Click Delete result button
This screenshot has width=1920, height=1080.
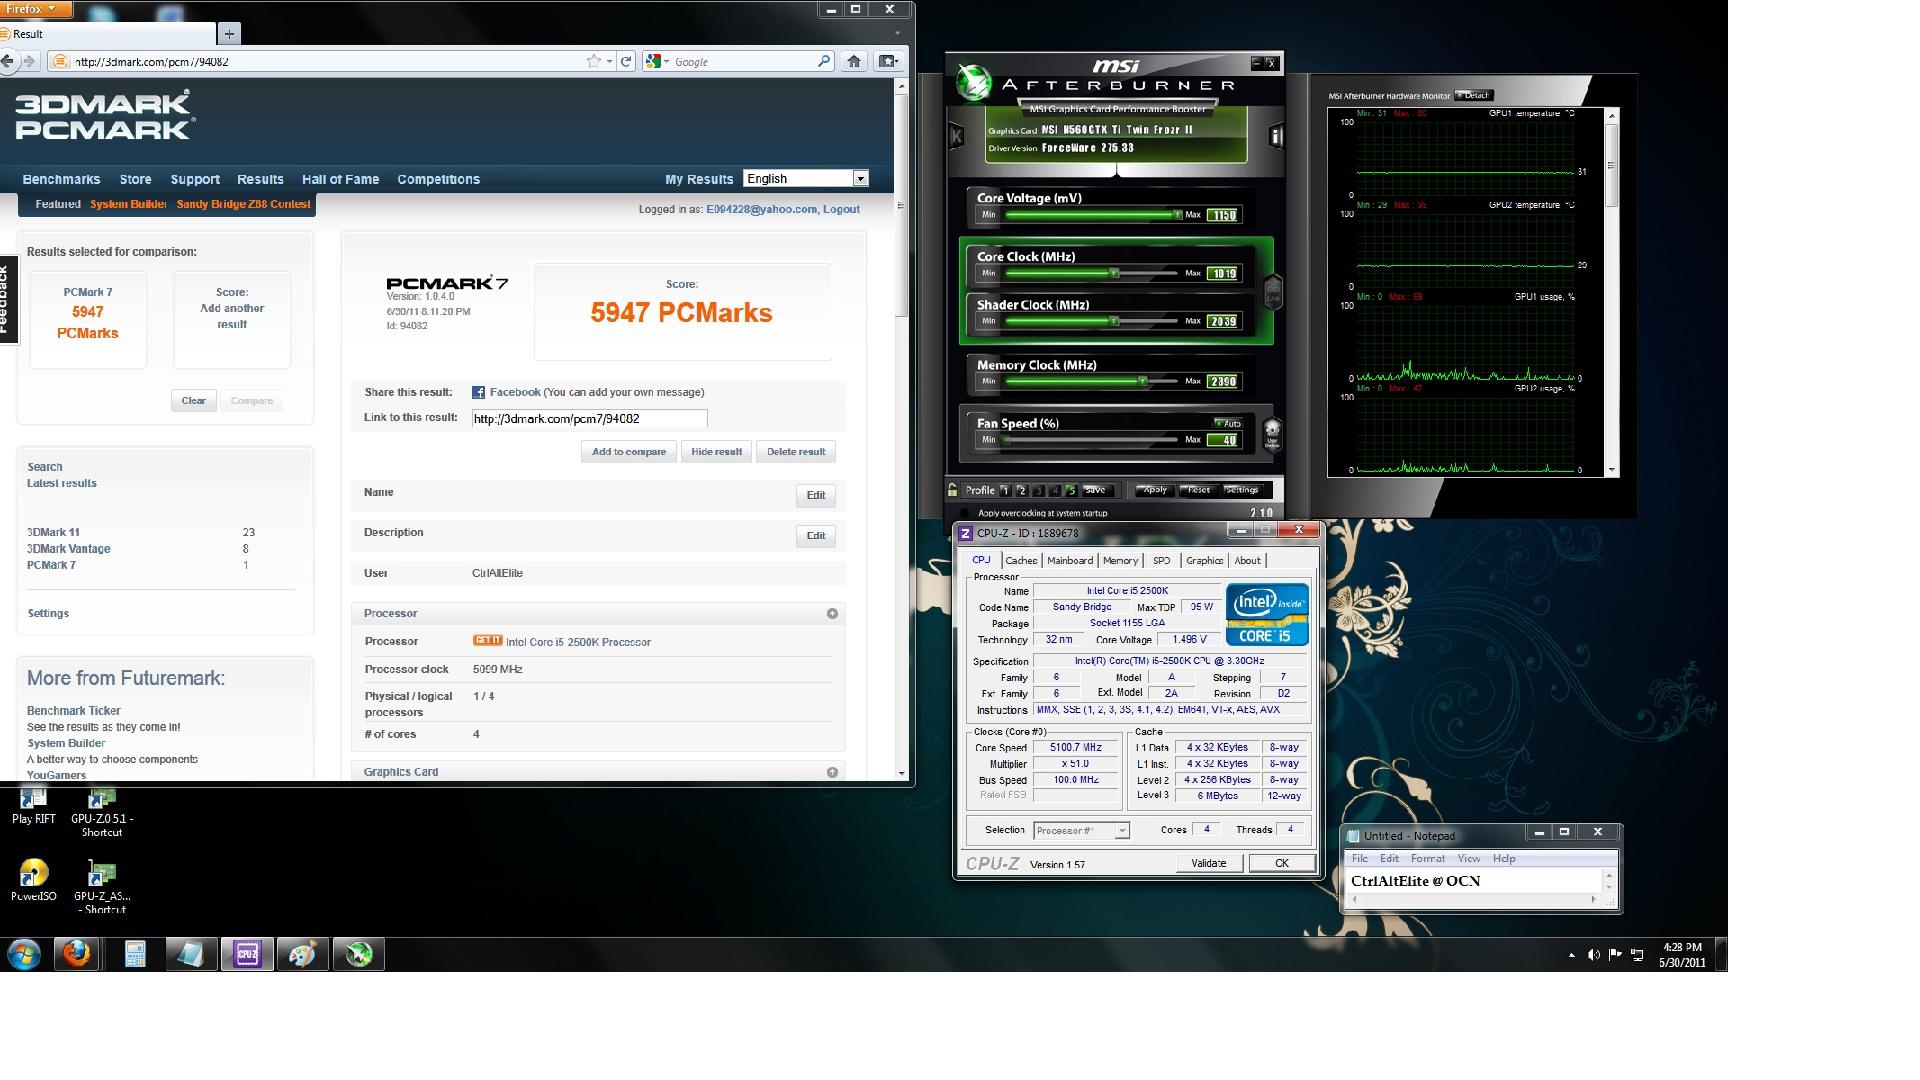pyautogui.click(x=796, y=452)
